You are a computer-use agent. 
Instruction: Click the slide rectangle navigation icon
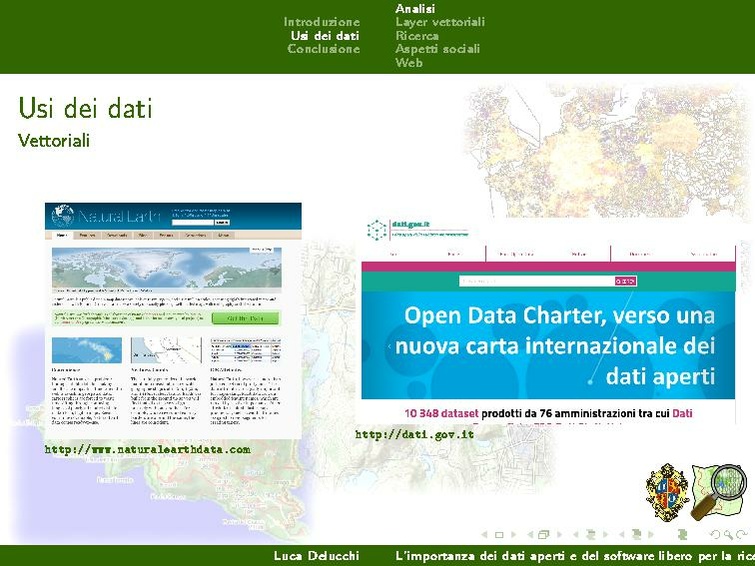(x=499, y=535)
